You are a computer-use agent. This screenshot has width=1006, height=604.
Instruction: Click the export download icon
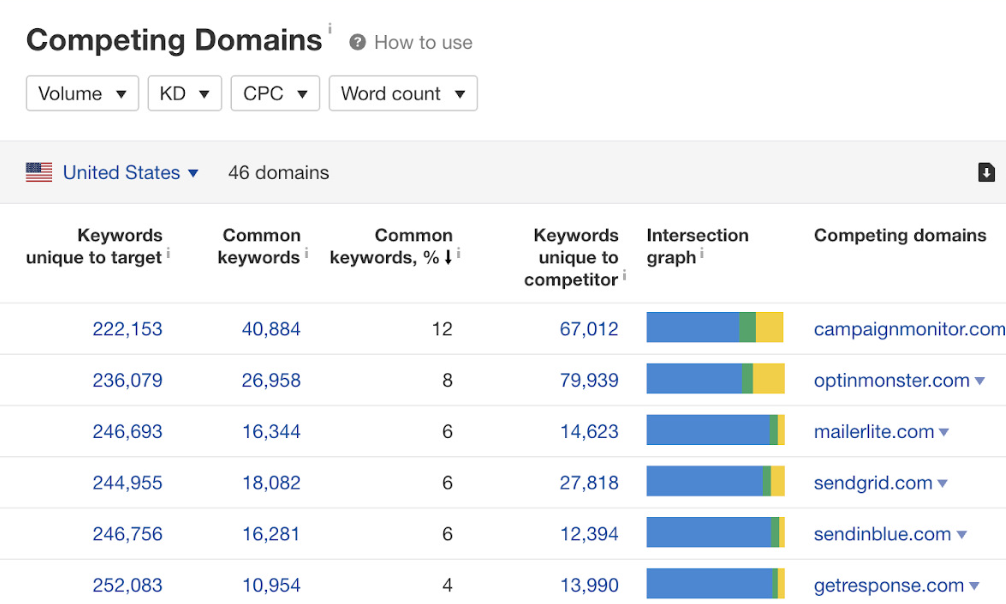click(x=986, y=172)
